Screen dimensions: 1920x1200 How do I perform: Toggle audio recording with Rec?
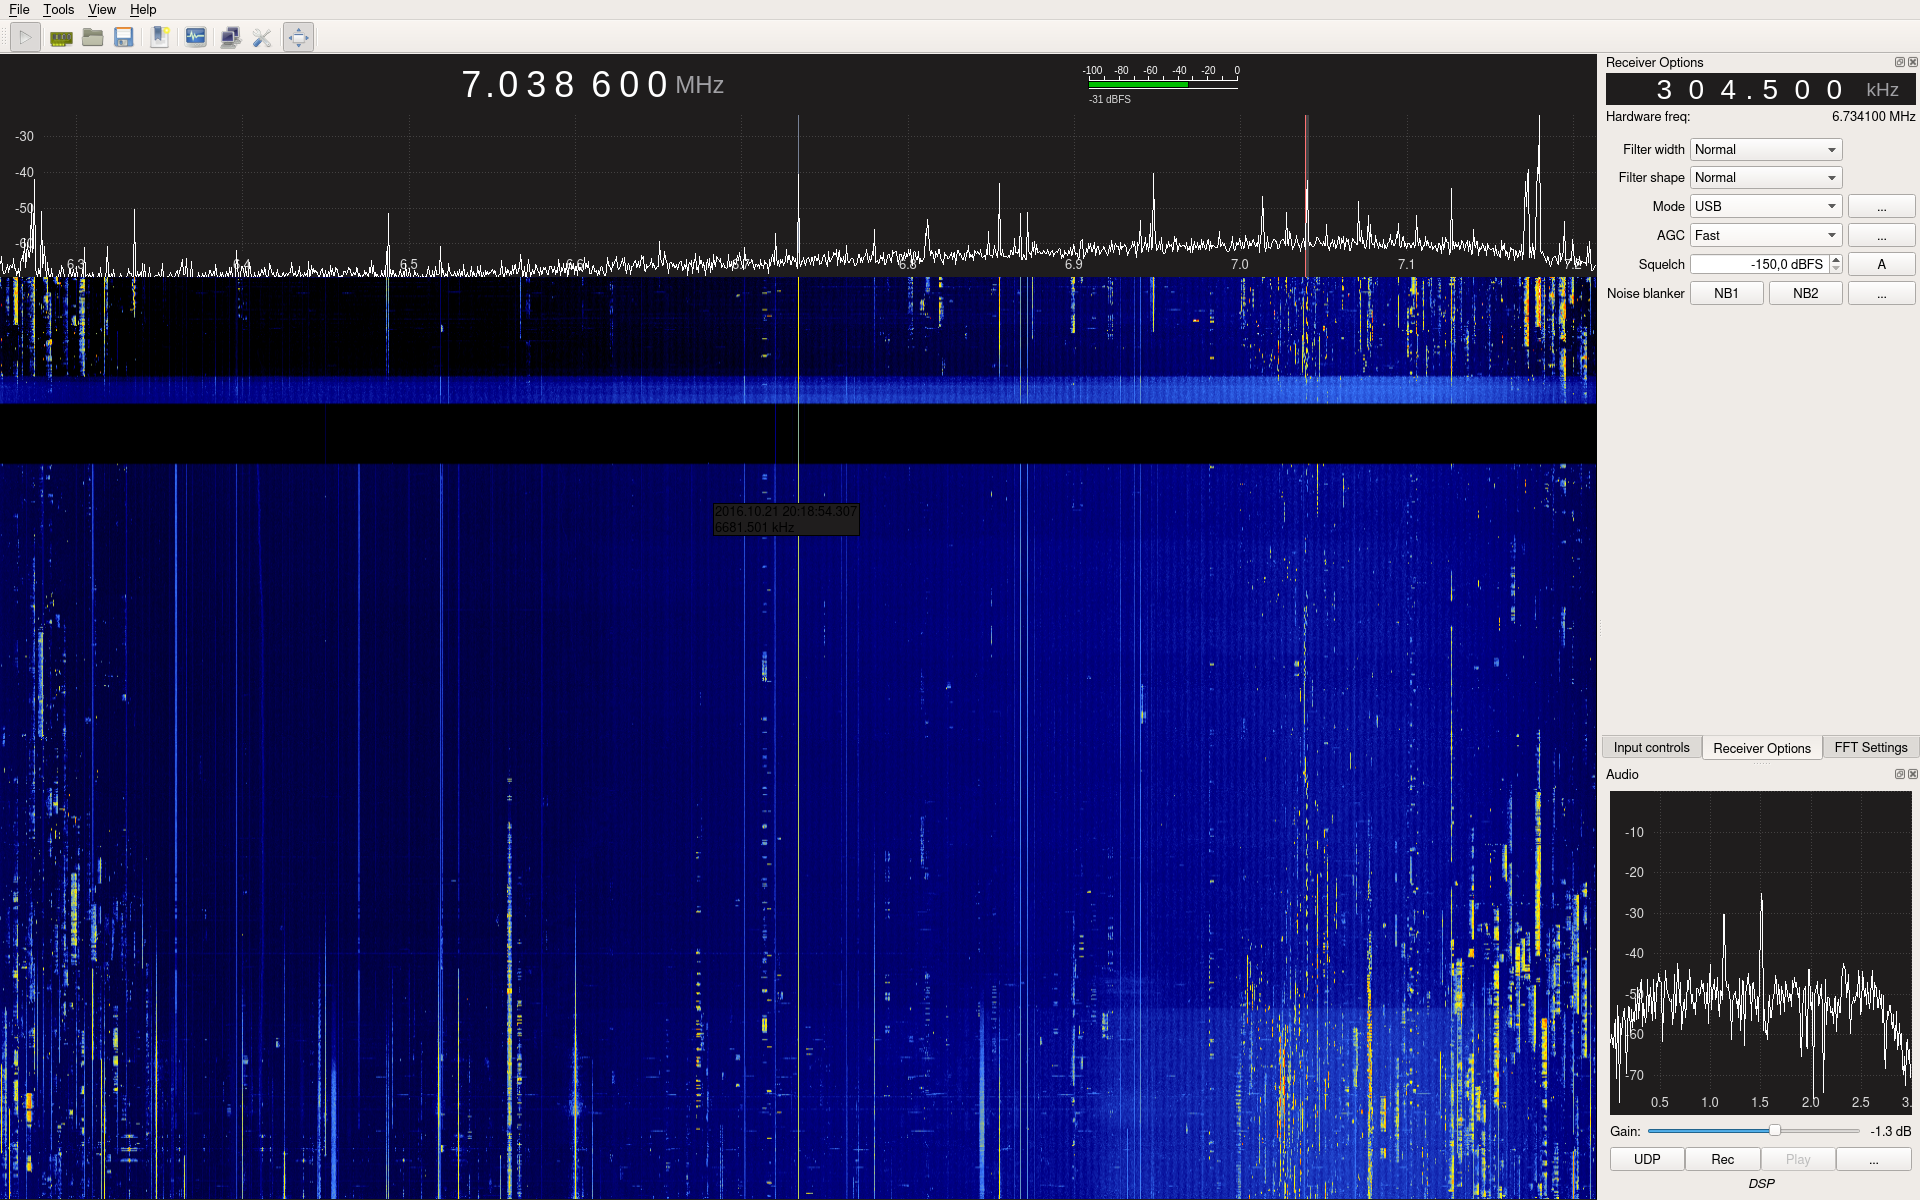(1722, 1160)
